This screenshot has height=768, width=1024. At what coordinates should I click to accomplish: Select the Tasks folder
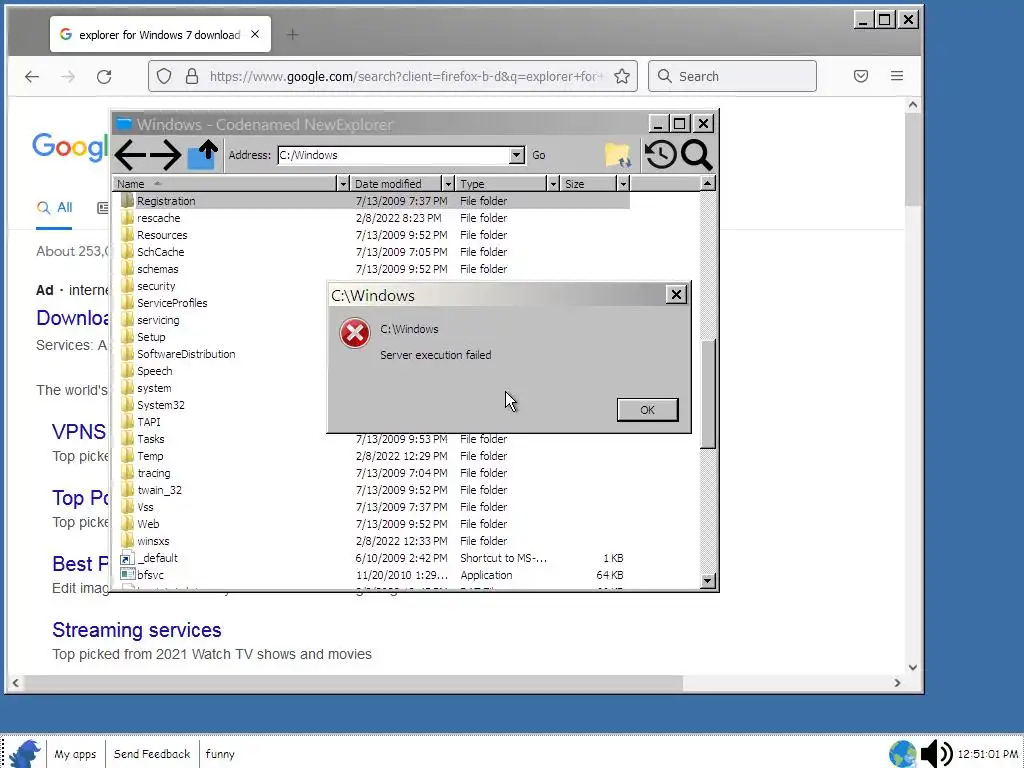[x=150, y=439]
